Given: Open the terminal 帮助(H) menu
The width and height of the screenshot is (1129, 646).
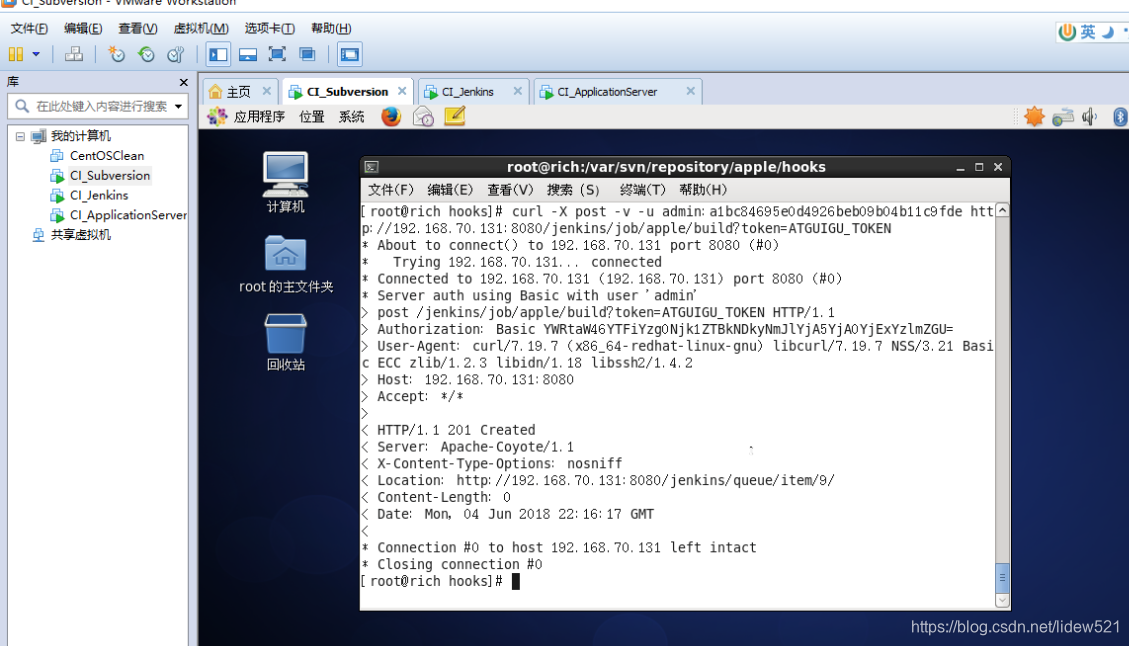Looking at the screenshot, I should (x=703, y=190).
